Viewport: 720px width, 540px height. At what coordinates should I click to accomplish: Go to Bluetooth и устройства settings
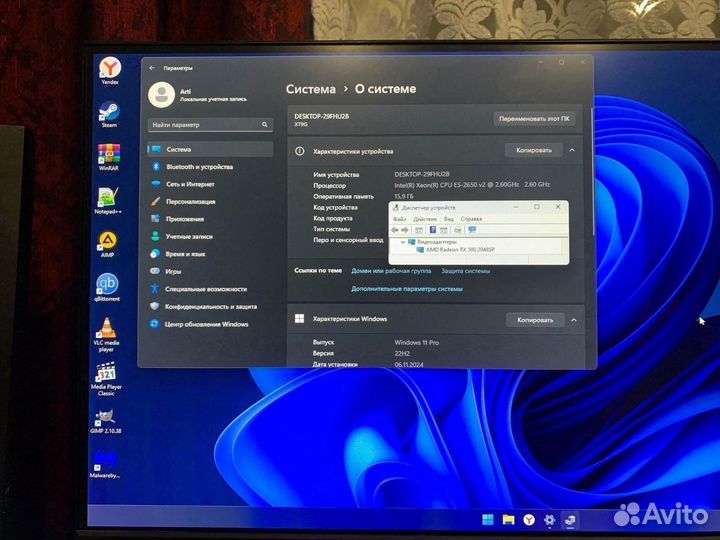[x=198, y=167]
